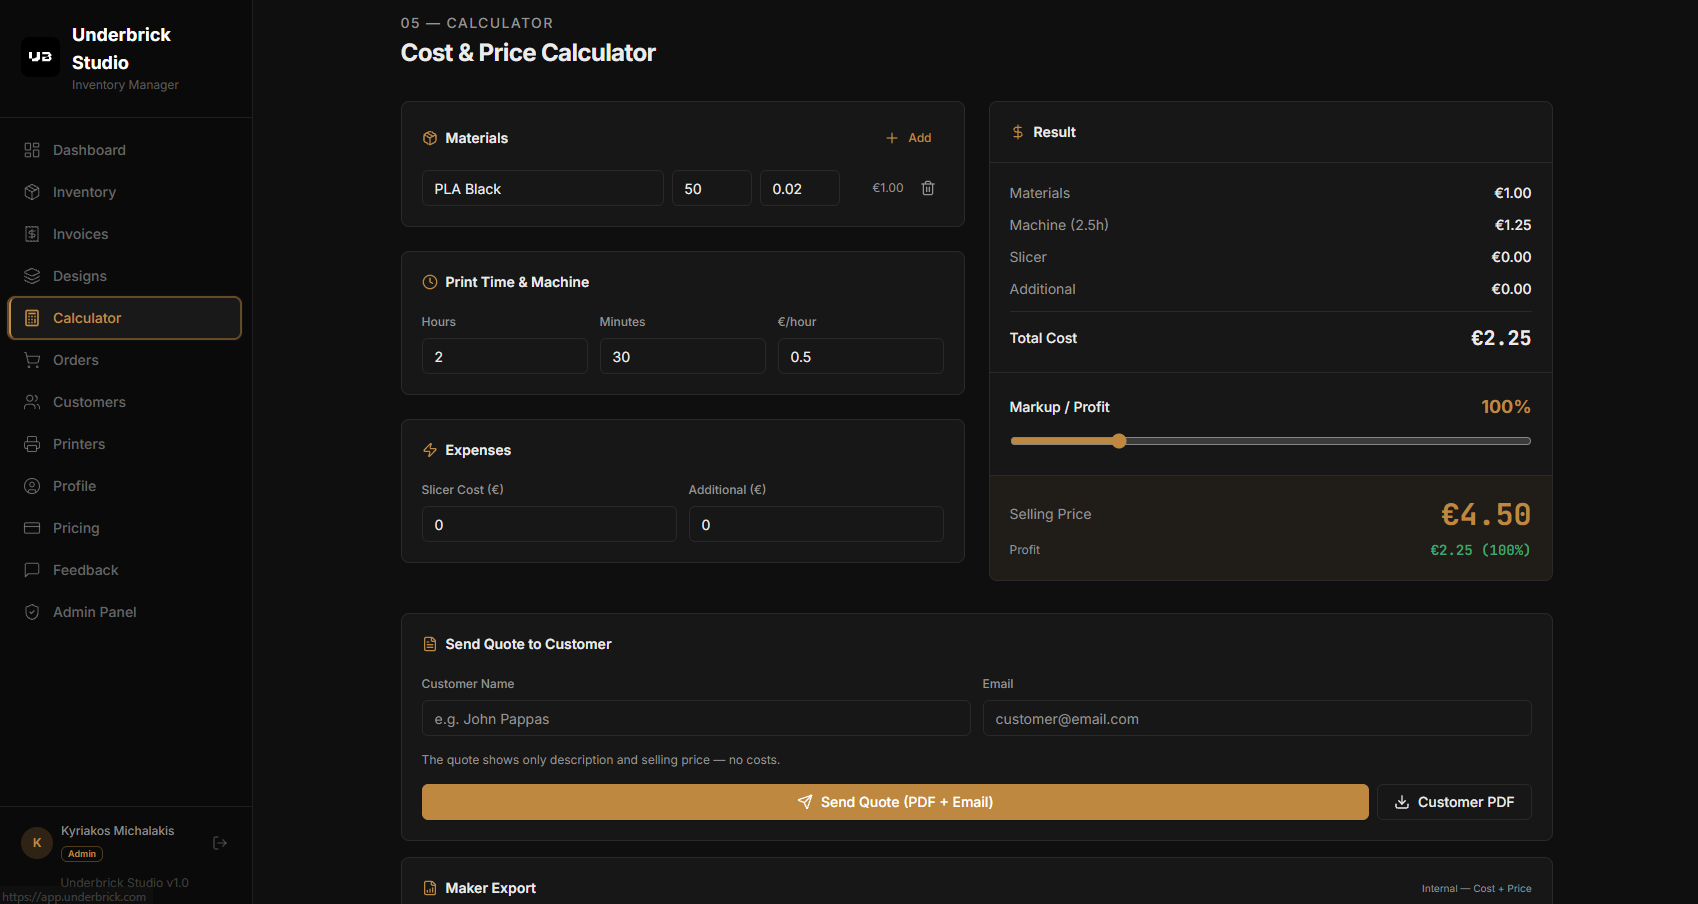The image size is (1698, 904).
Task: Click the Customer Name field
Action: 696,718
